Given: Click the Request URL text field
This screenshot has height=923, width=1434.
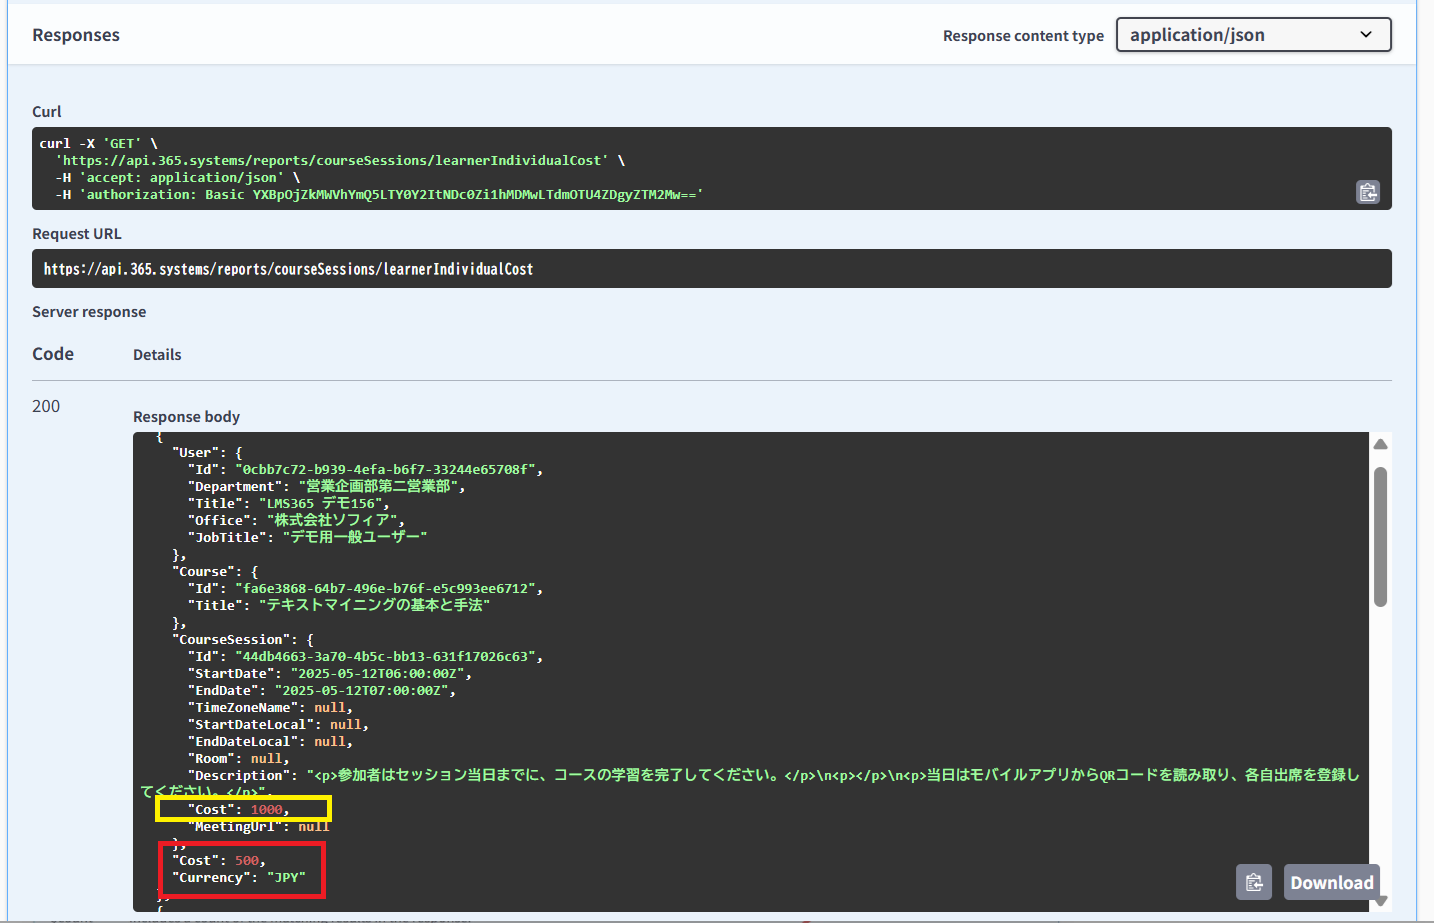Looking at the screenshot, I should (712, 269).
